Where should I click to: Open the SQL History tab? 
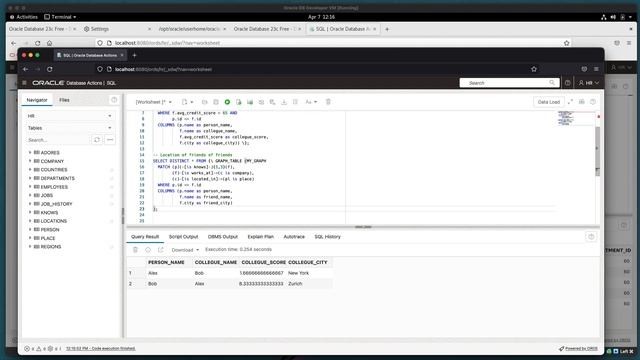327,237
